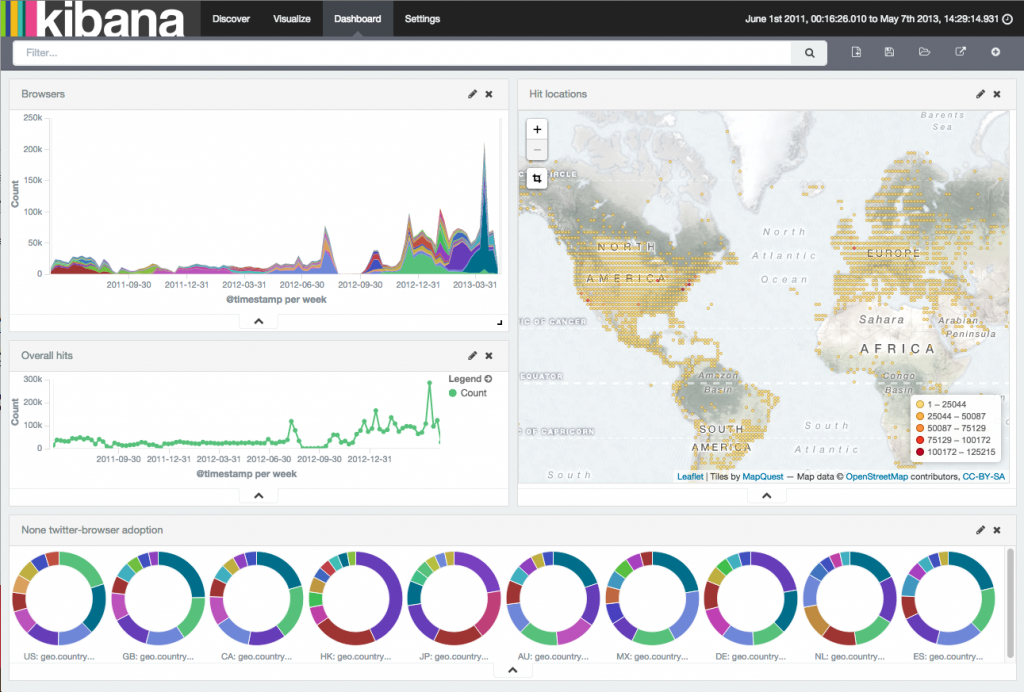Click the None twitter-browser adoption title
1024x692 pixels.
click(x=92, y=530)
